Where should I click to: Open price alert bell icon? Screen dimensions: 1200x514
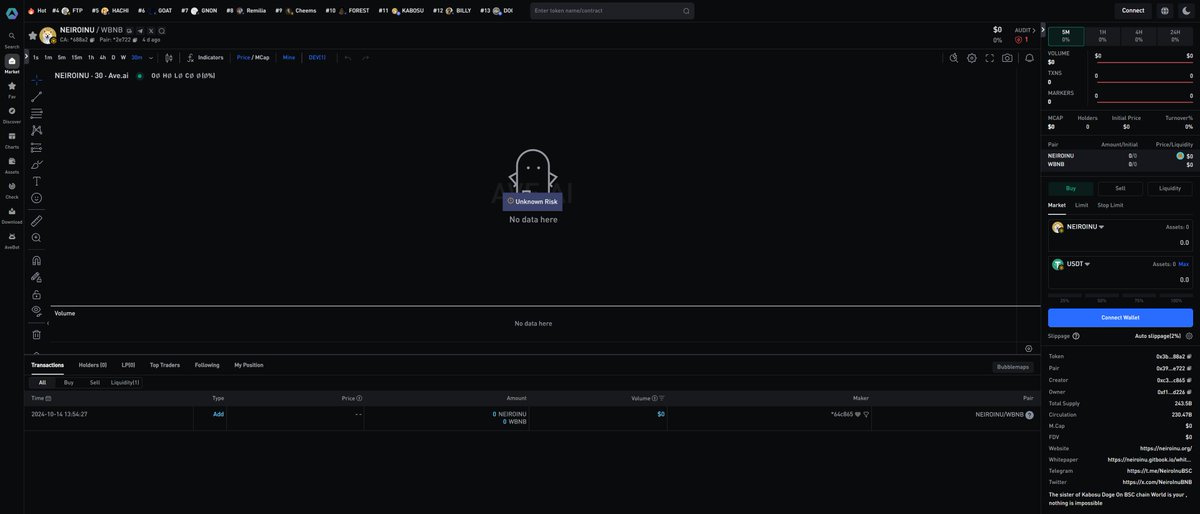point(1029,58)
